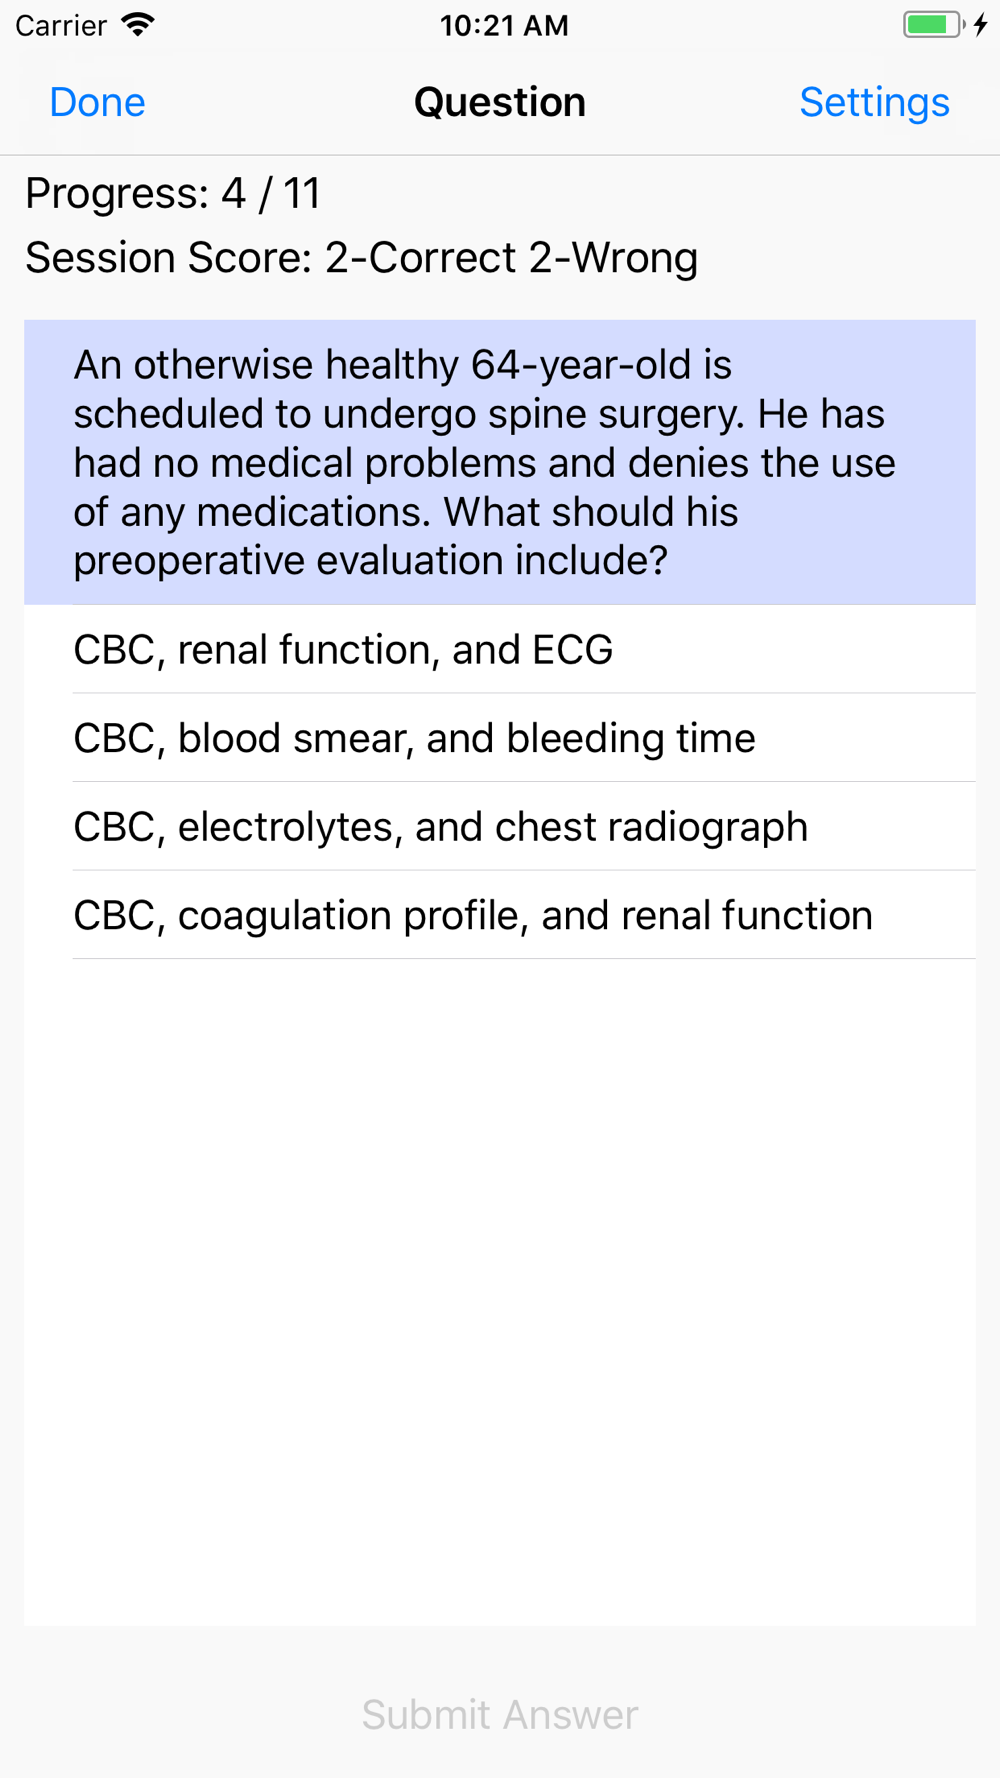Select answer CBC, renal function, and ECG
The image size is (1000, 1778).
pyautogui.click(x=343, y=650)
